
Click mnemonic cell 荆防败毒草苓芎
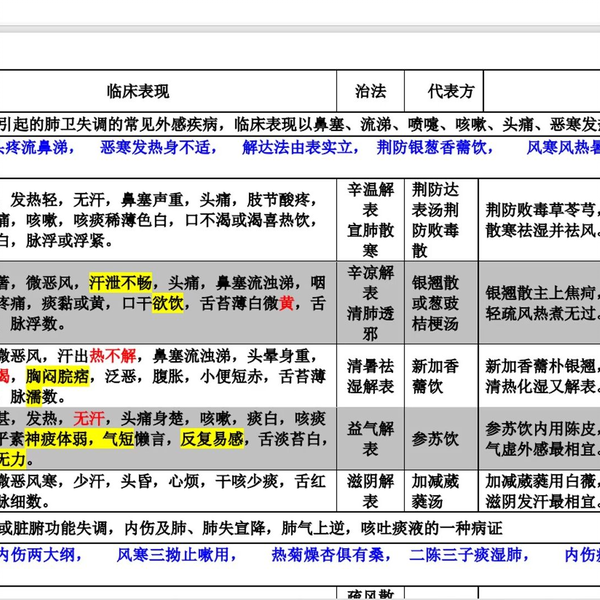pos(539,220)
